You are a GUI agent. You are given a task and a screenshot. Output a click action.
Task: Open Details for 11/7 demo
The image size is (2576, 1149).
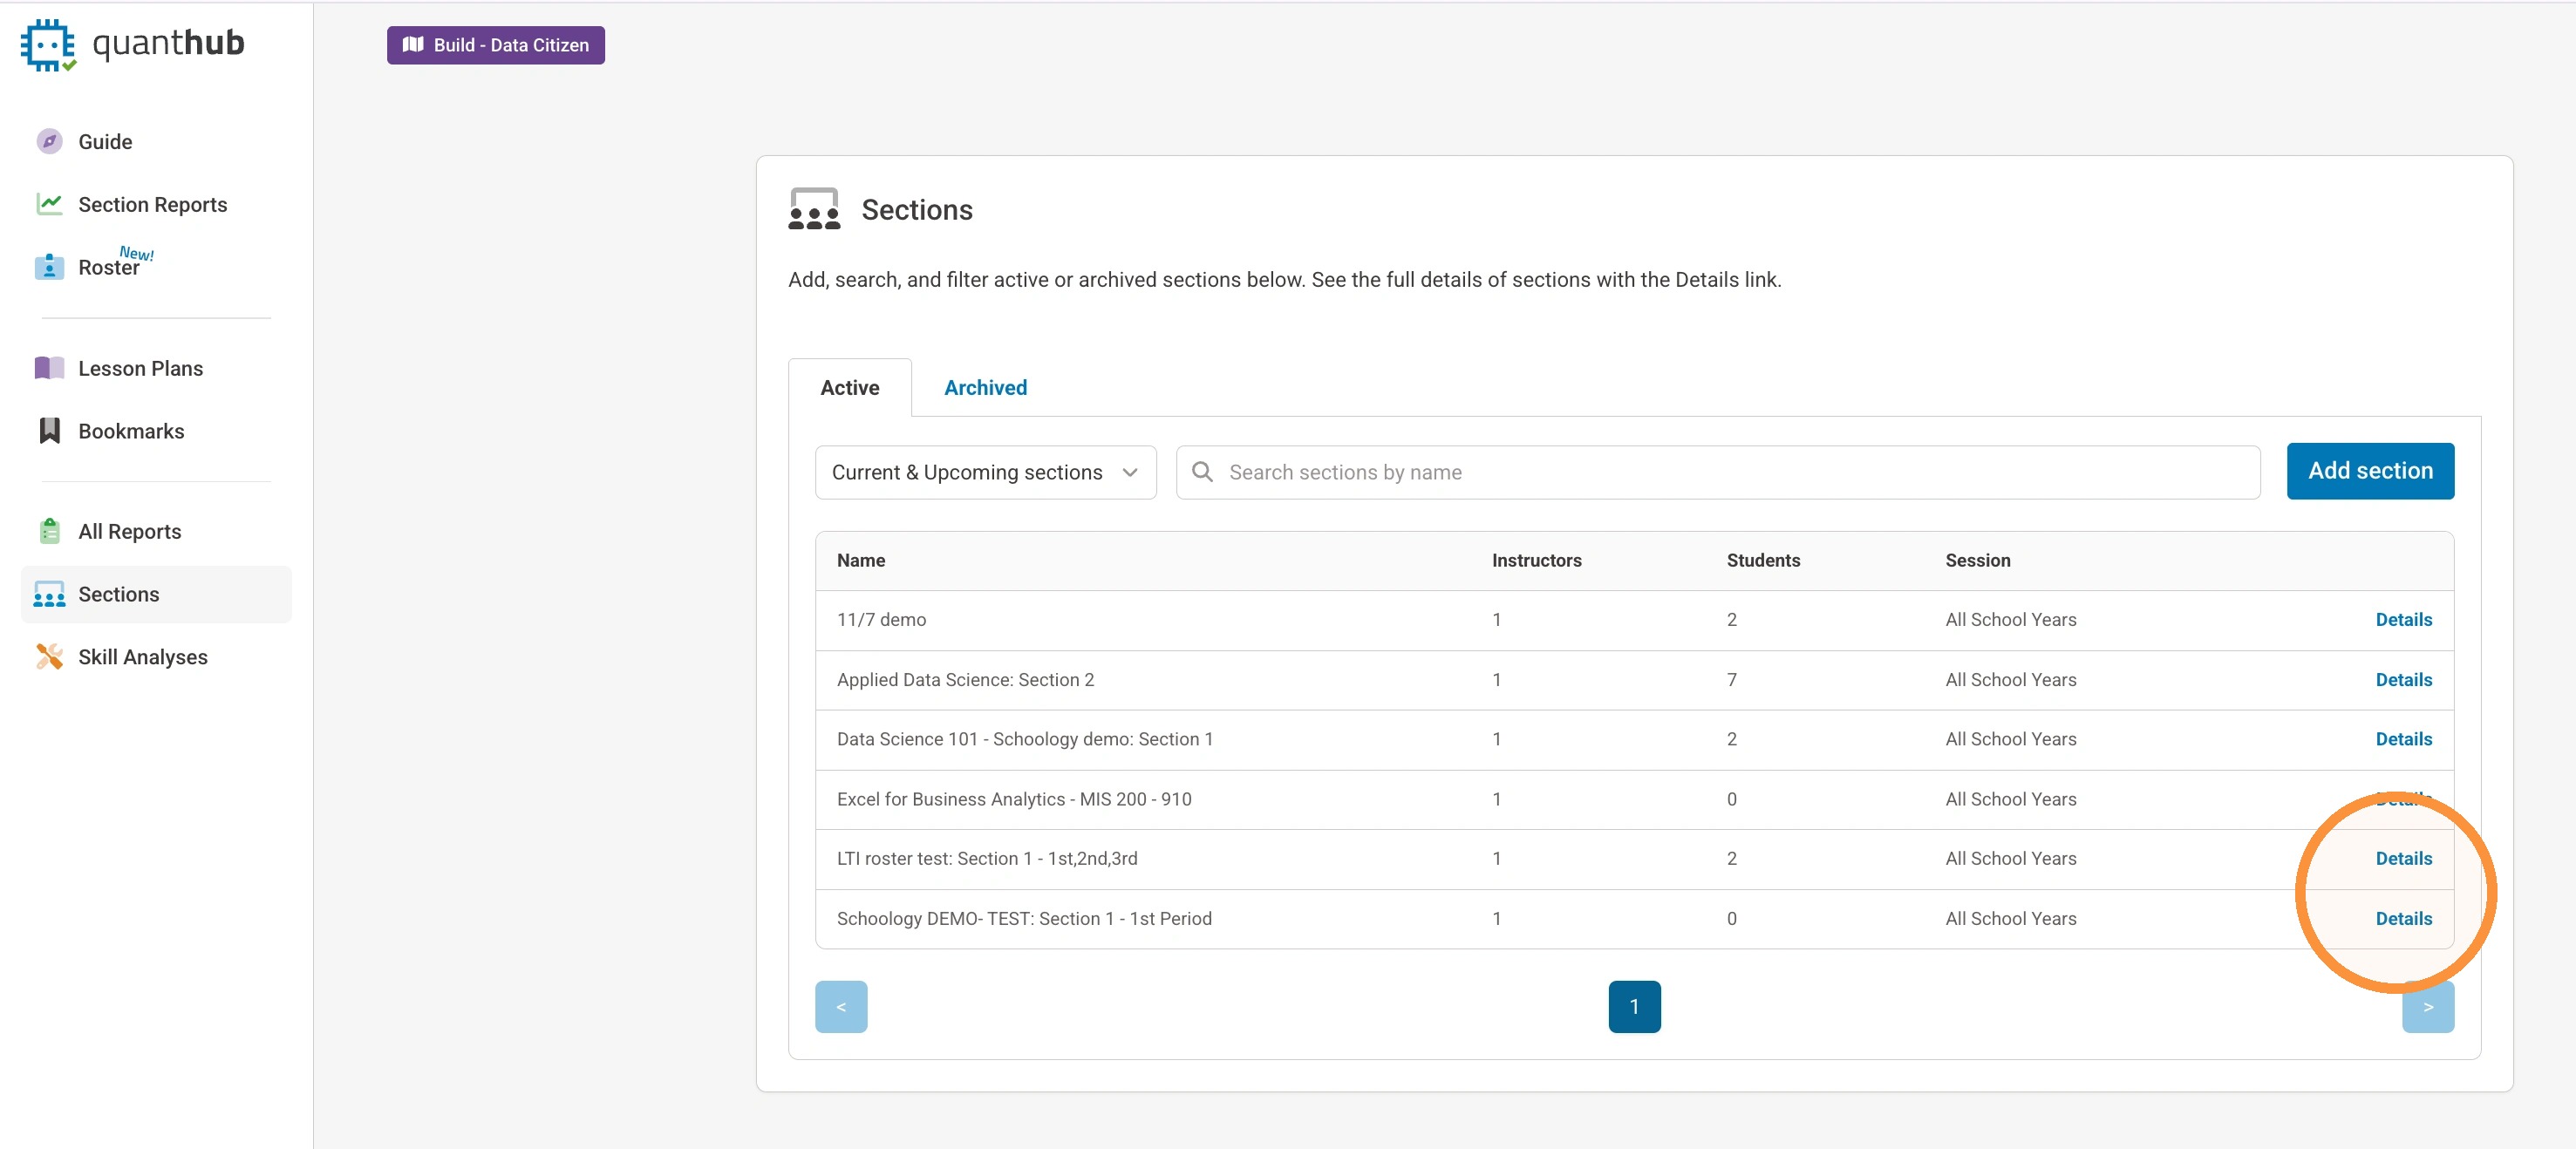pos(2403,620)
